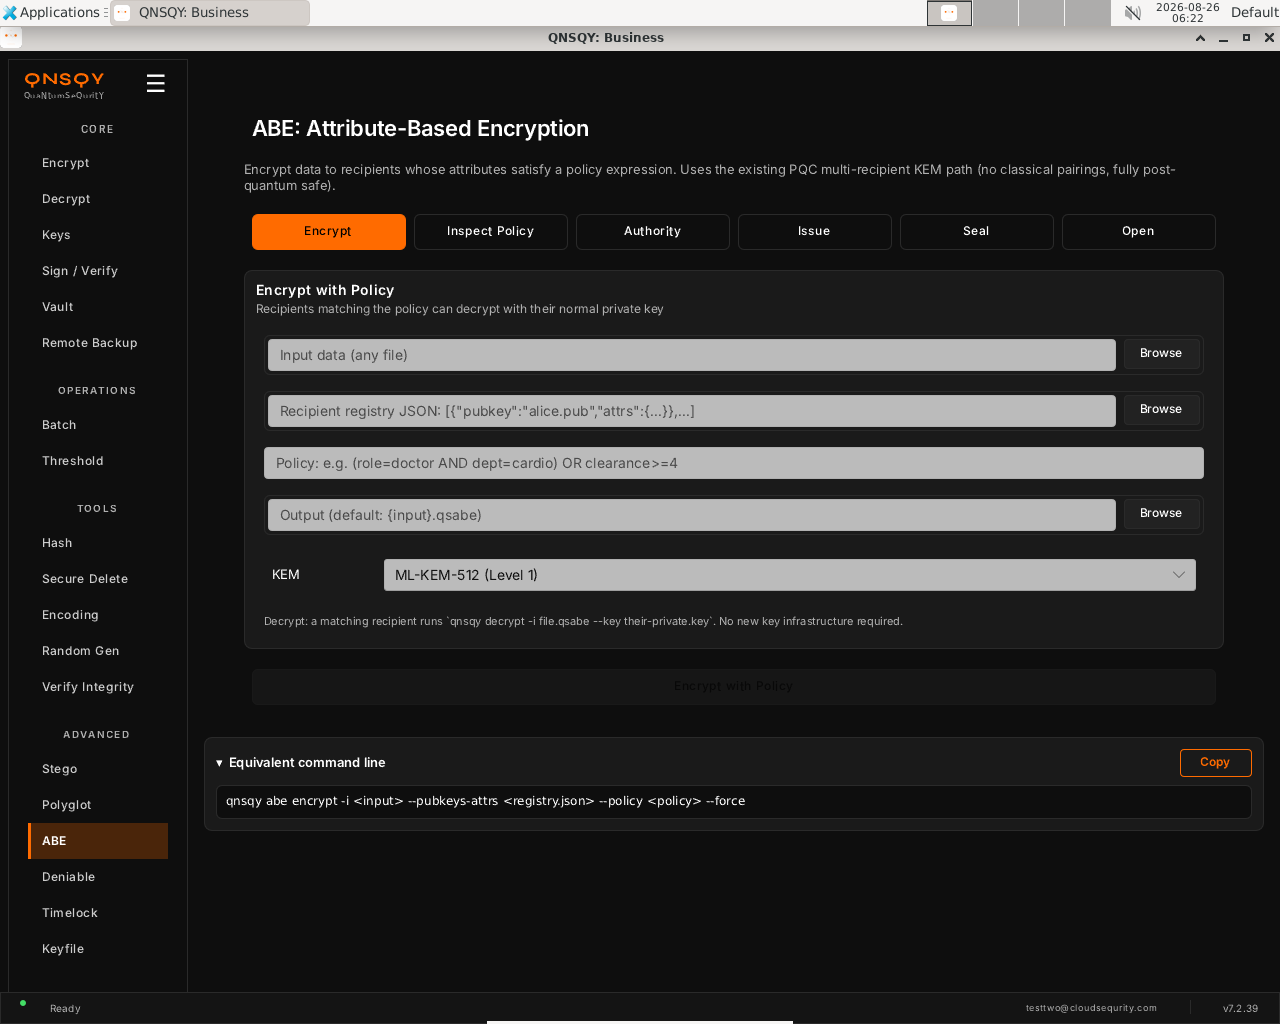Open Batch operations

click(x=98, y=425)
